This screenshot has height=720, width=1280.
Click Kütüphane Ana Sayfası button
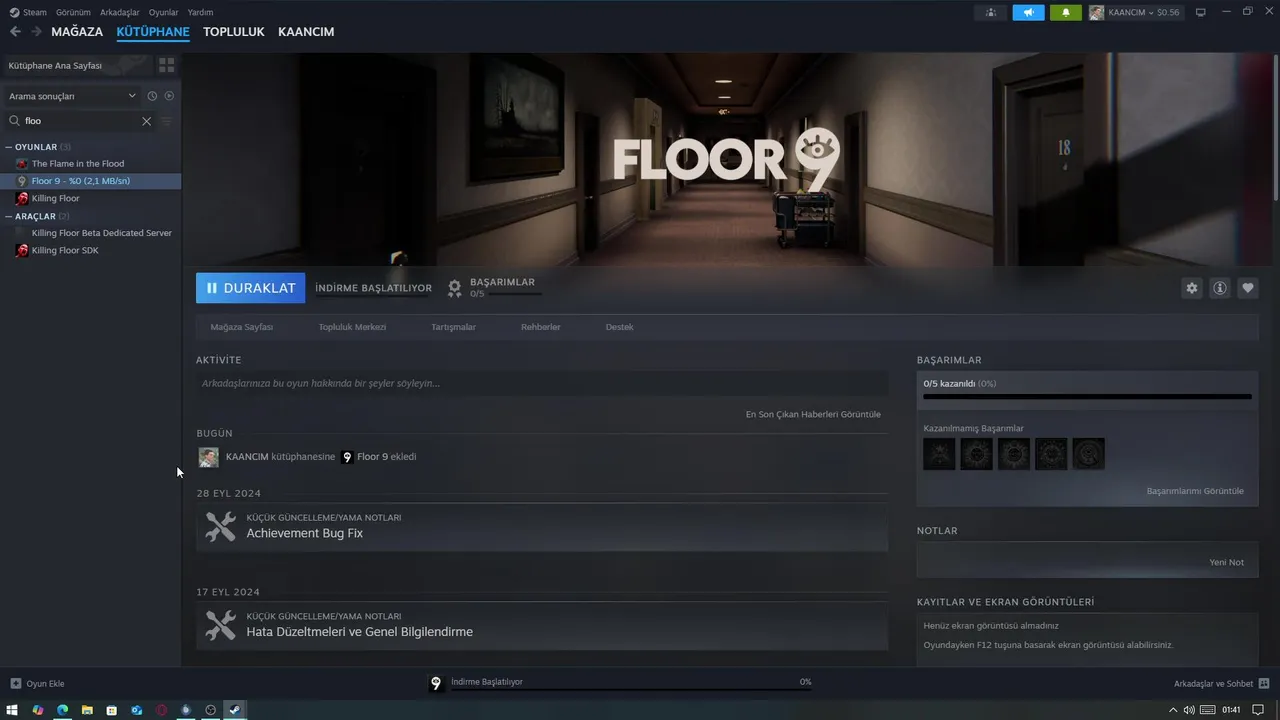[78, 65]
